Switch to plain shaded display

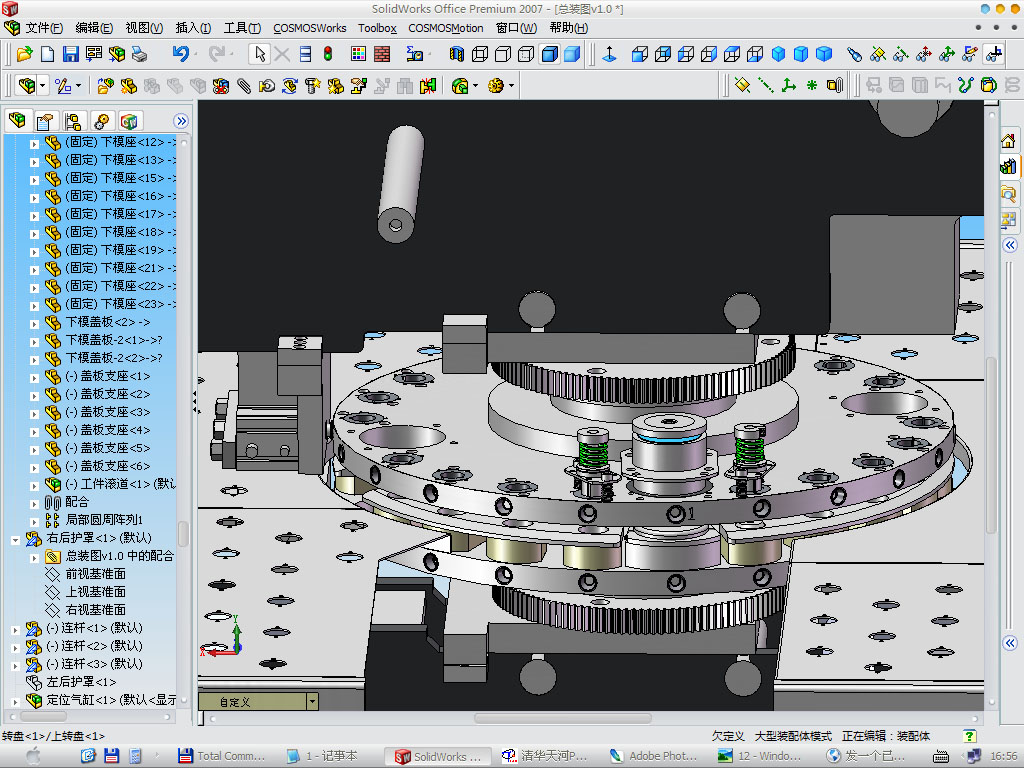click(x=572, y=54)
